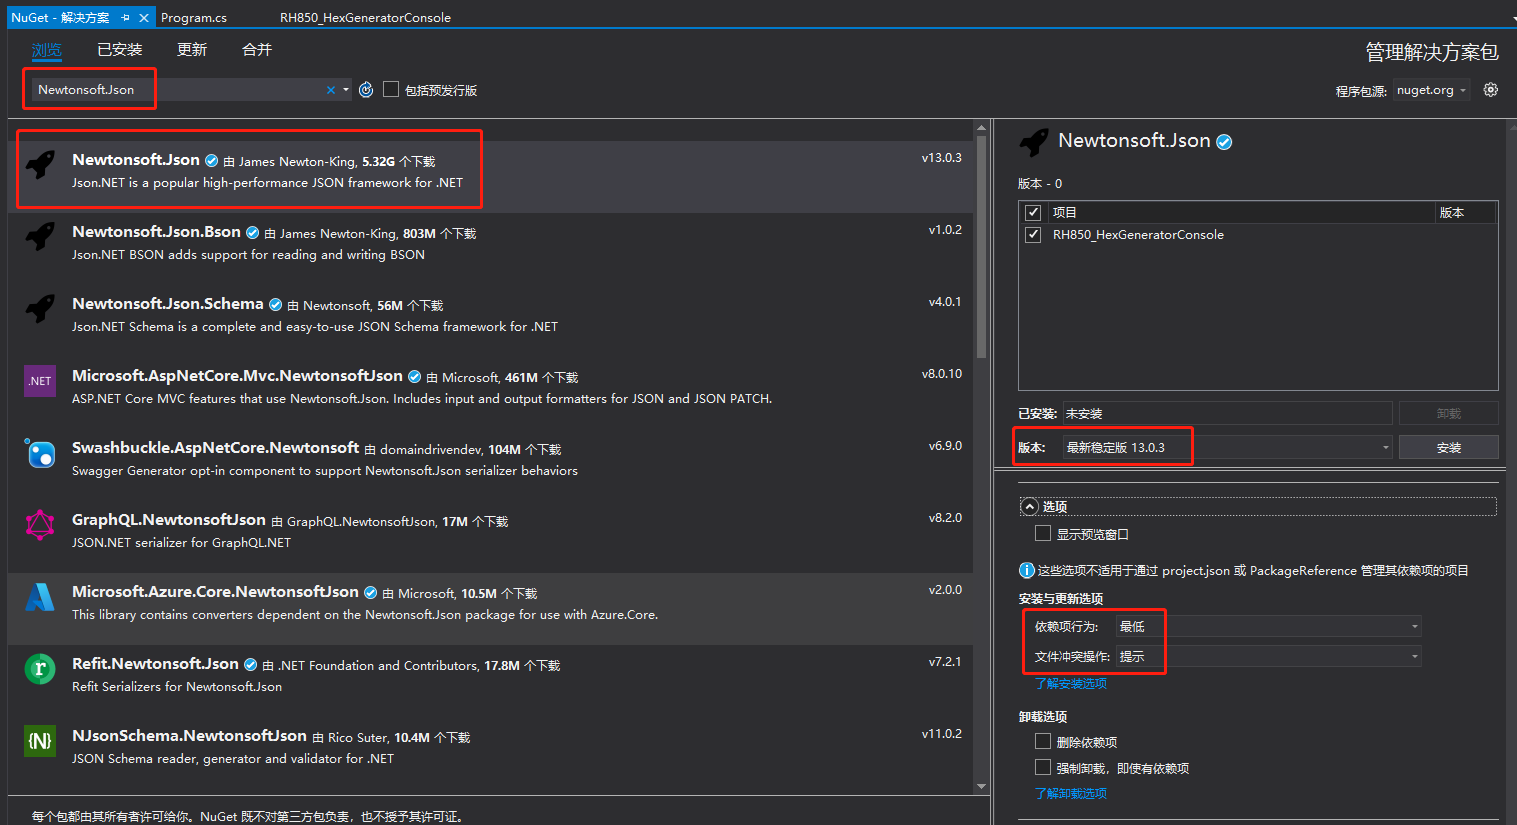1517x825 pixels.
Task: Switch to the Browse tab
Action: [46, 50]
